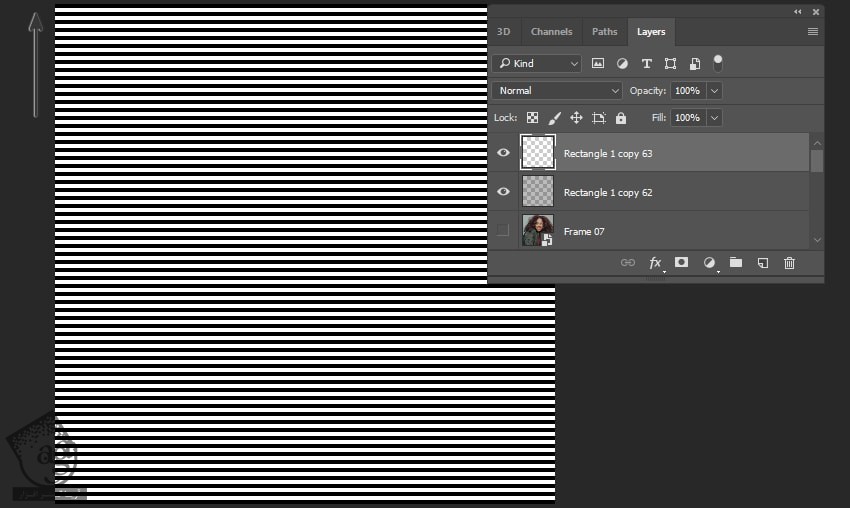Viewport: 850px width, 508px height.
Task: Toggle the layer filtering switch
Action: tap(717, 63)
